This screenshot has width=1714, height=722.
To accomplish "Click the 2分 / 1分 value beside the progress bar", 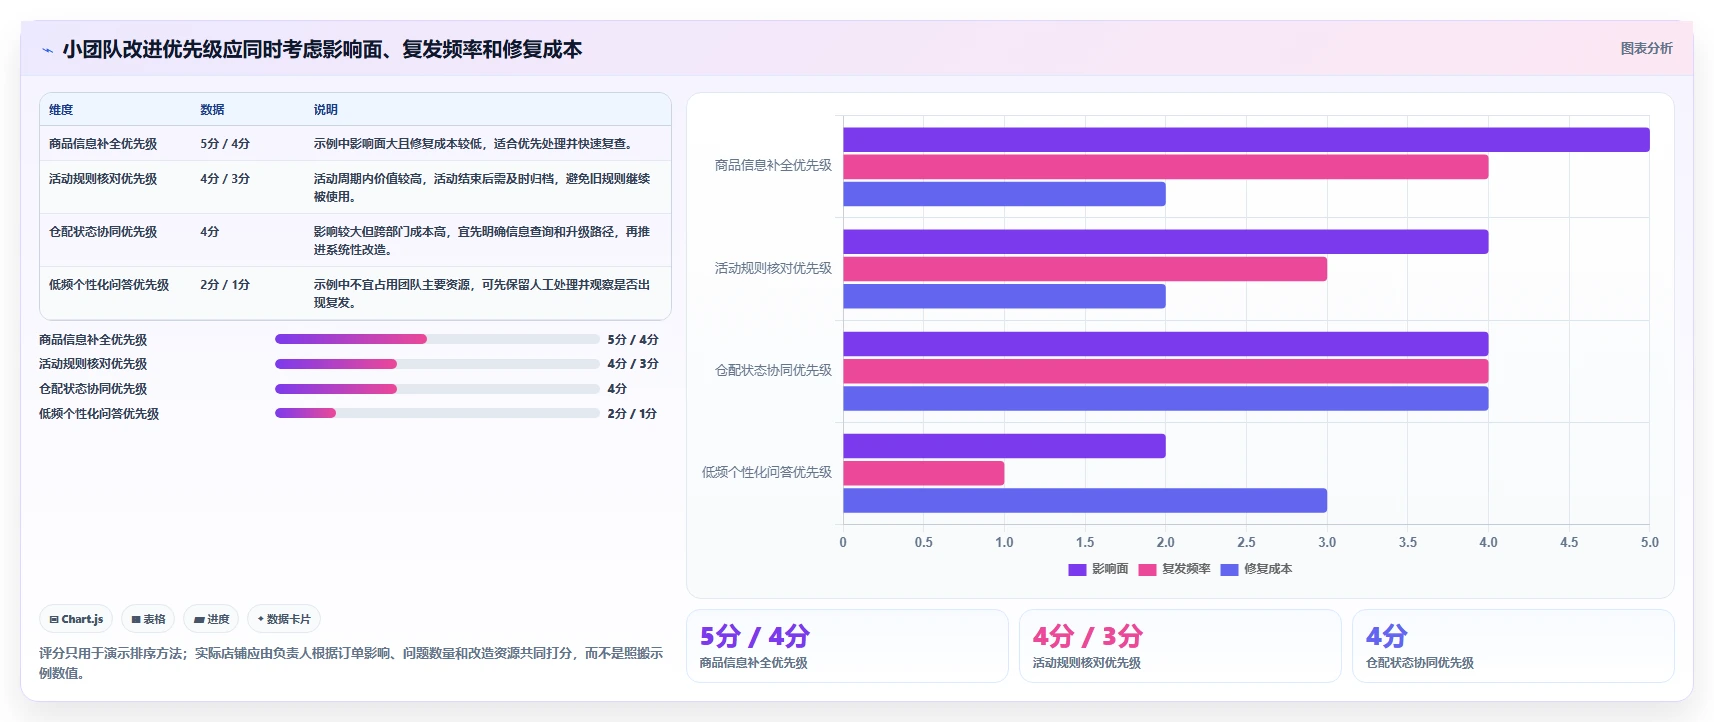I will click(632, 414).
